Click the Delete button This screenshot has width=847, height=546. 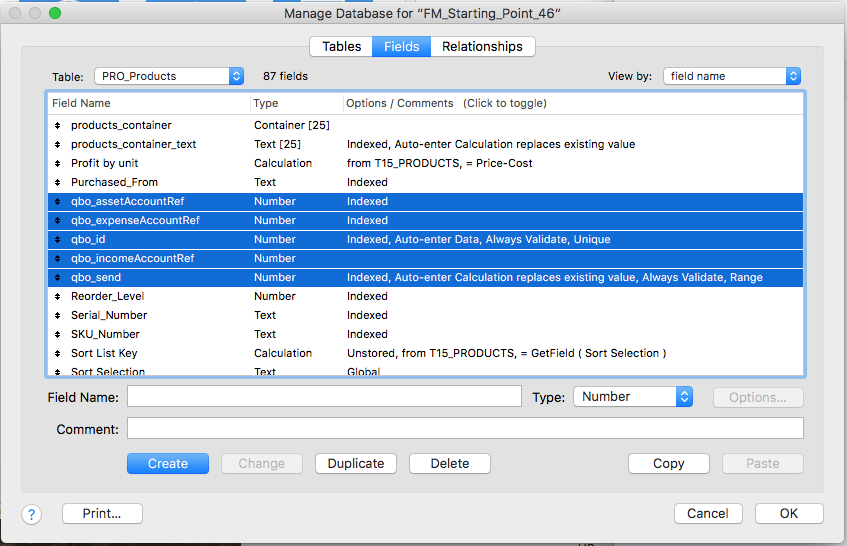pos(450,463)
